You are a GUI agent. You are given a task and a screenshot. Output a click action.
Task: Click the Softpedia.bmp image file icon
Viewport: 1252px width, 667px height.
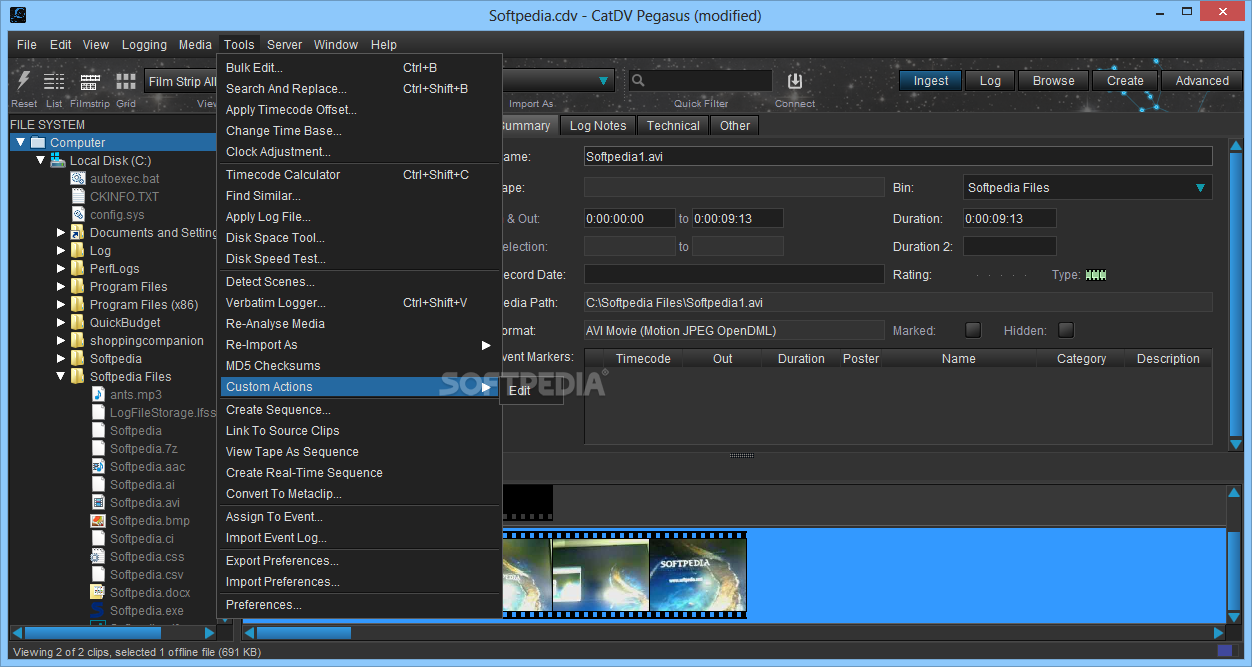(x=98, y=520)
